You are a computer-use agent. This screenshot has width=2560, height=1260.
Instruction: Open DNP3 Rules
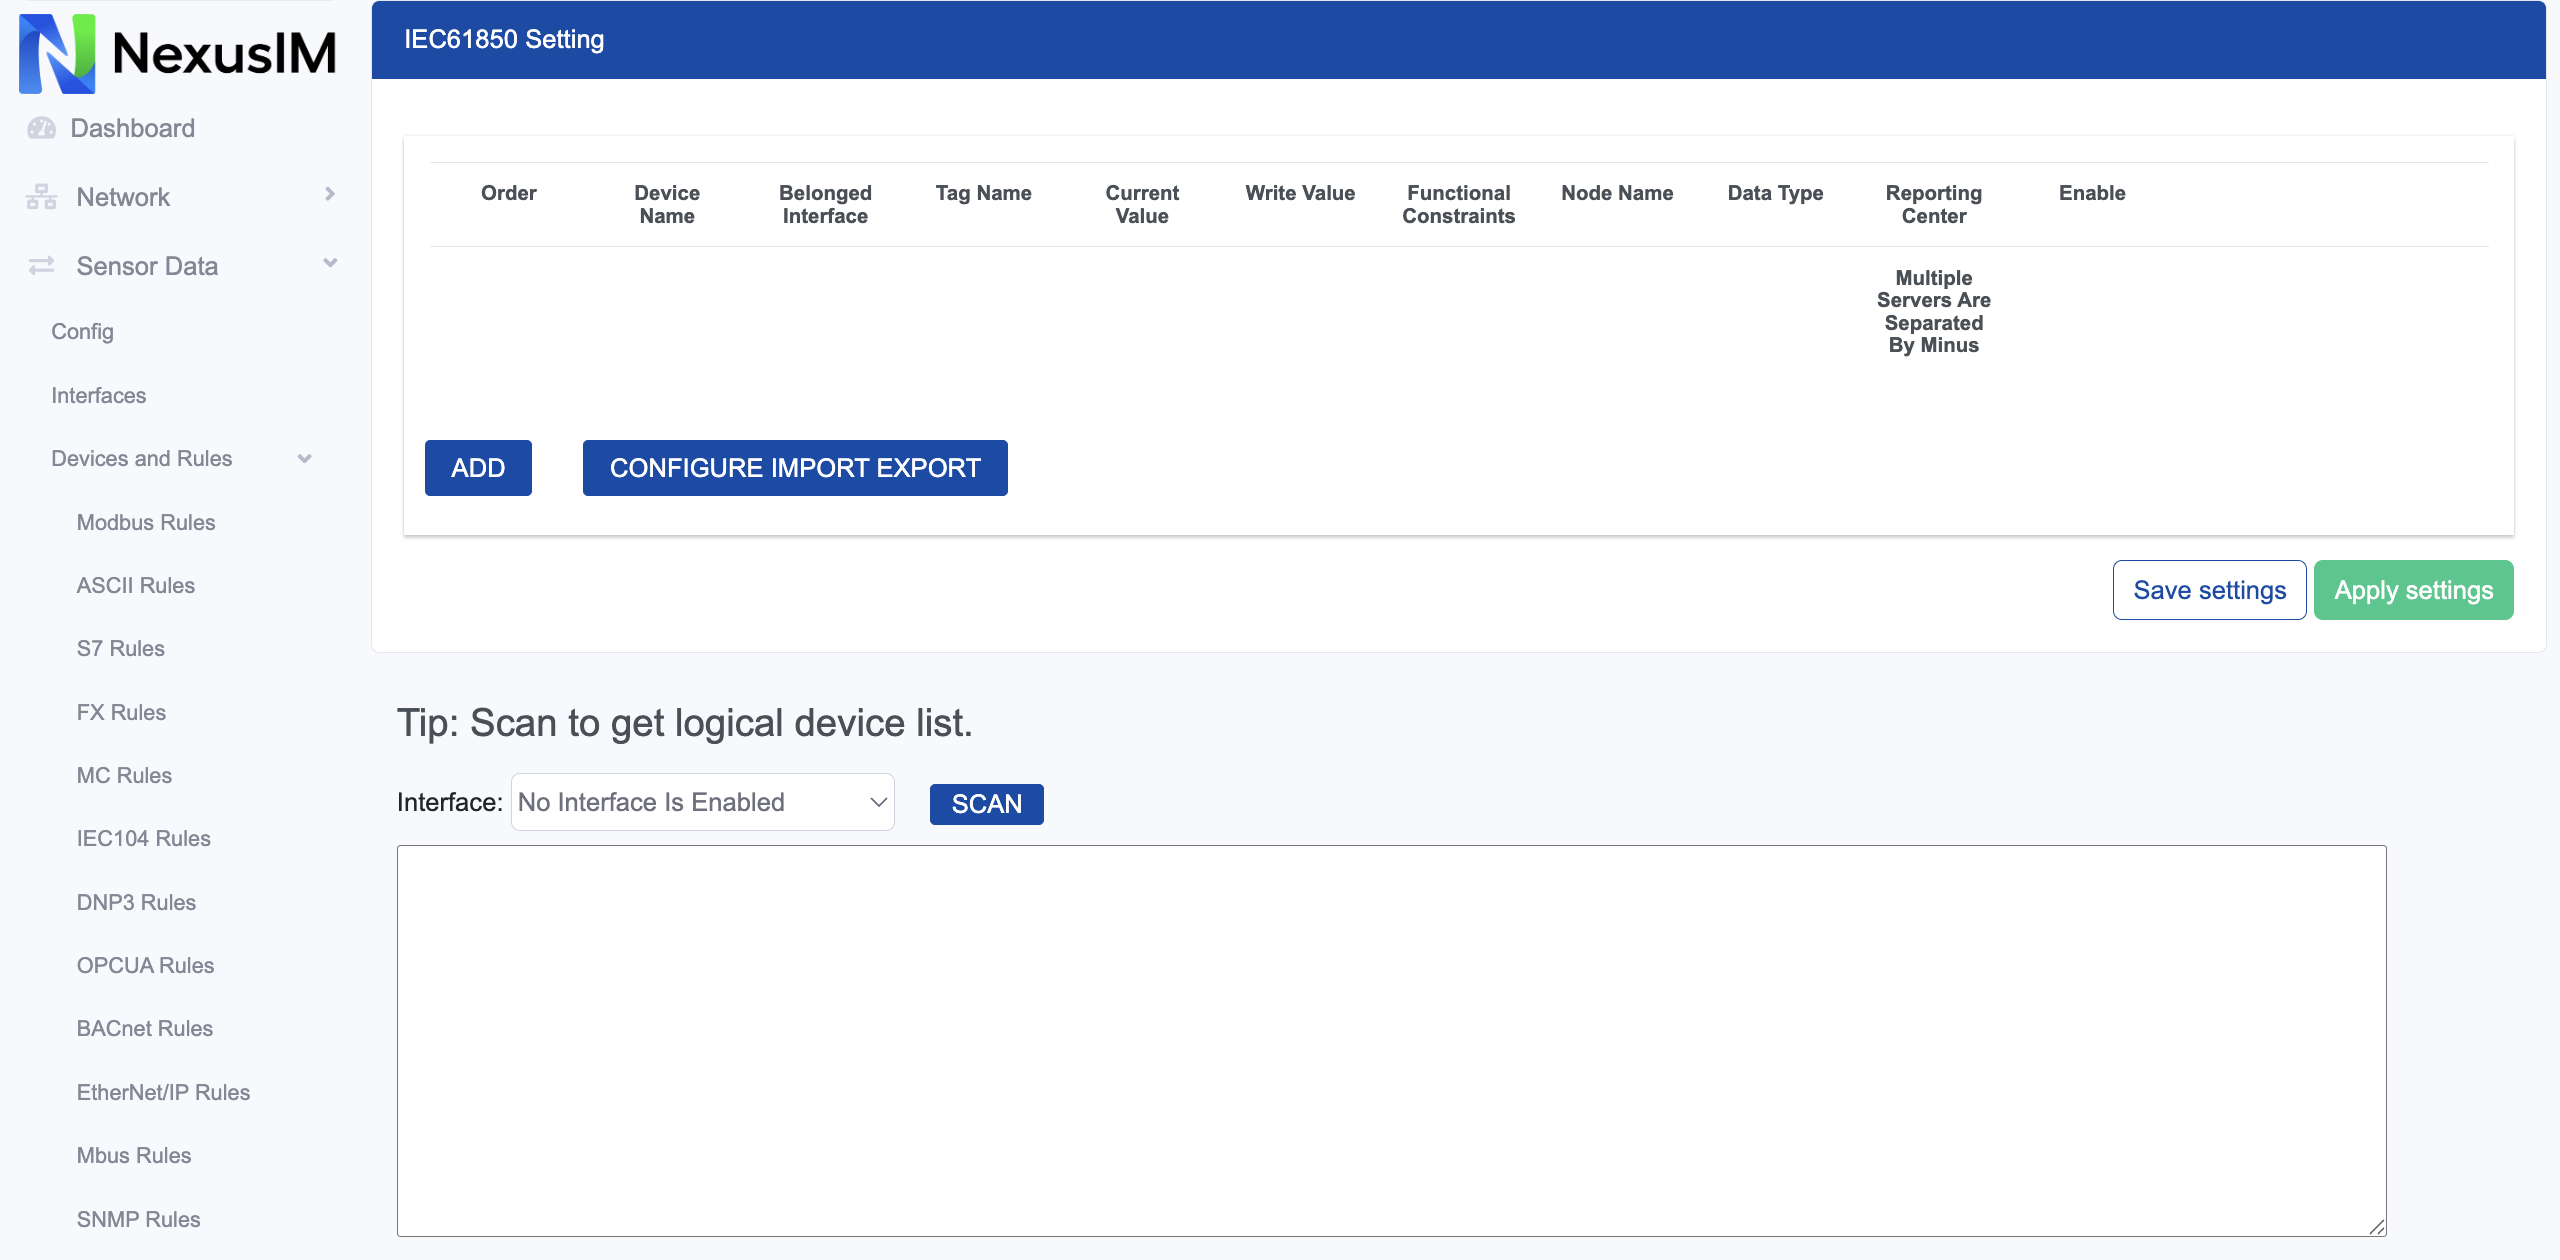coord(136,902)
